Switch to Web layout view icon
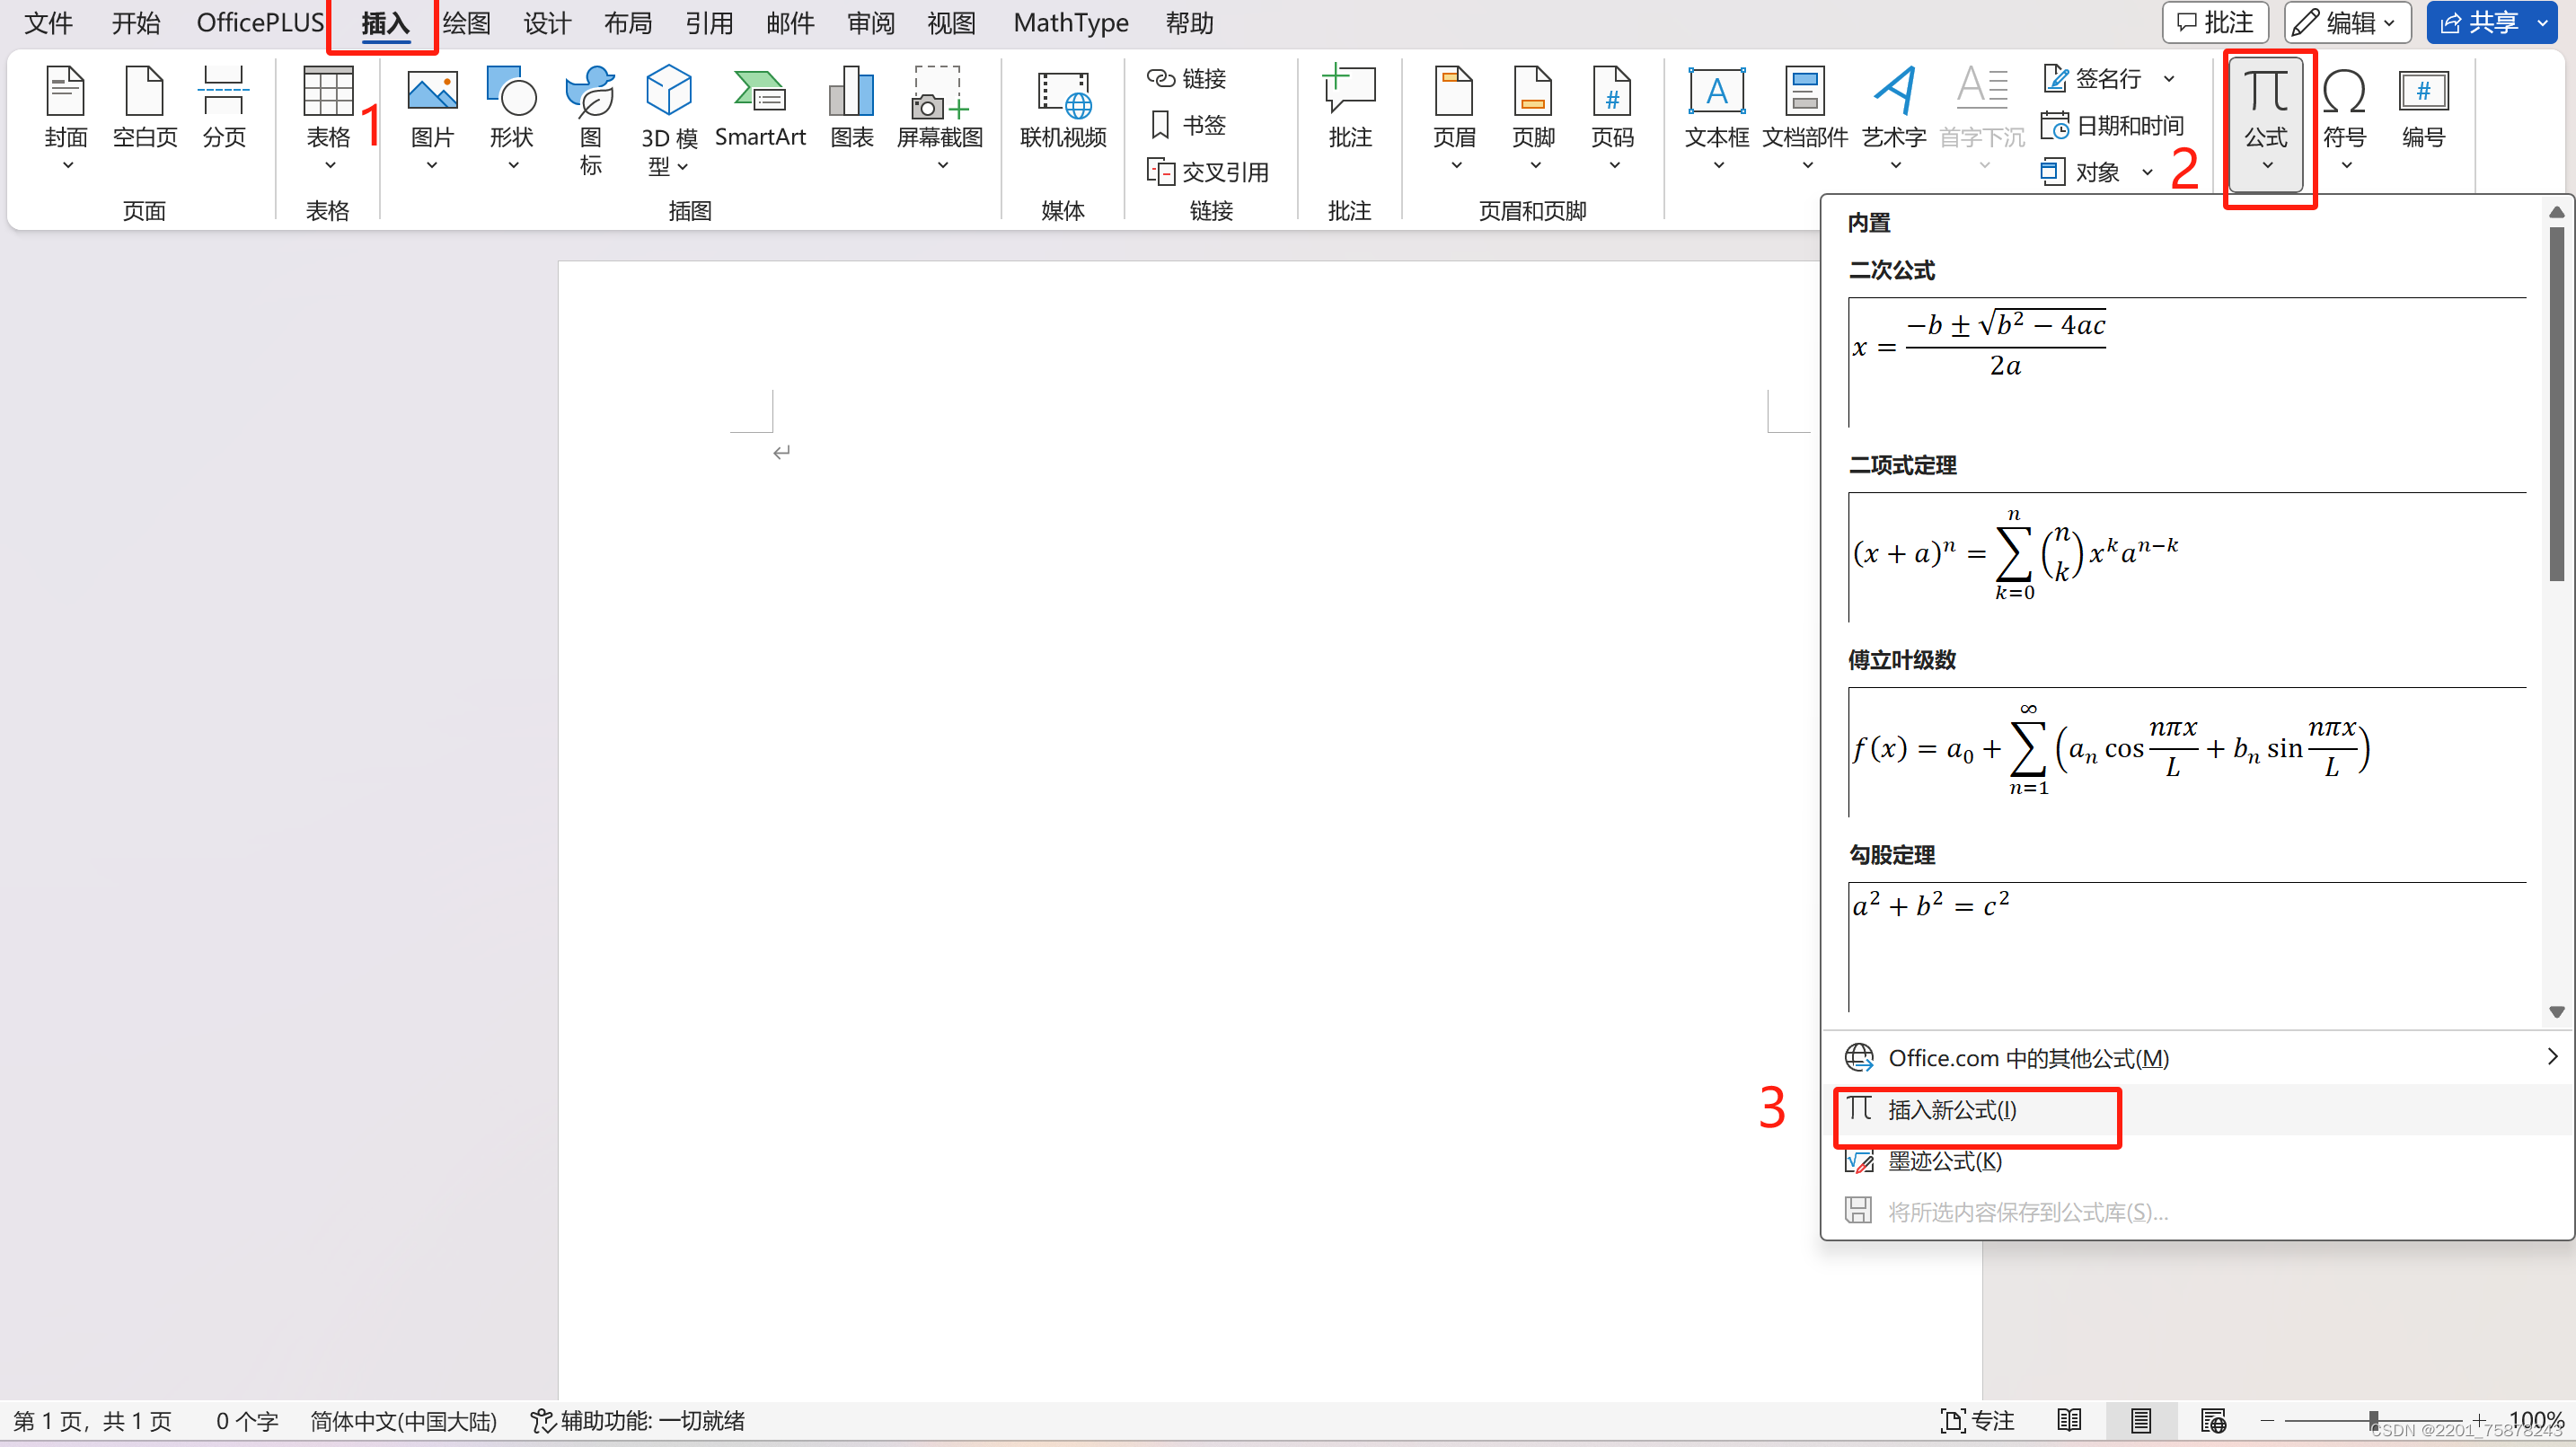Screen dimensions: 2576x1447 (x=2212, y=1420)
